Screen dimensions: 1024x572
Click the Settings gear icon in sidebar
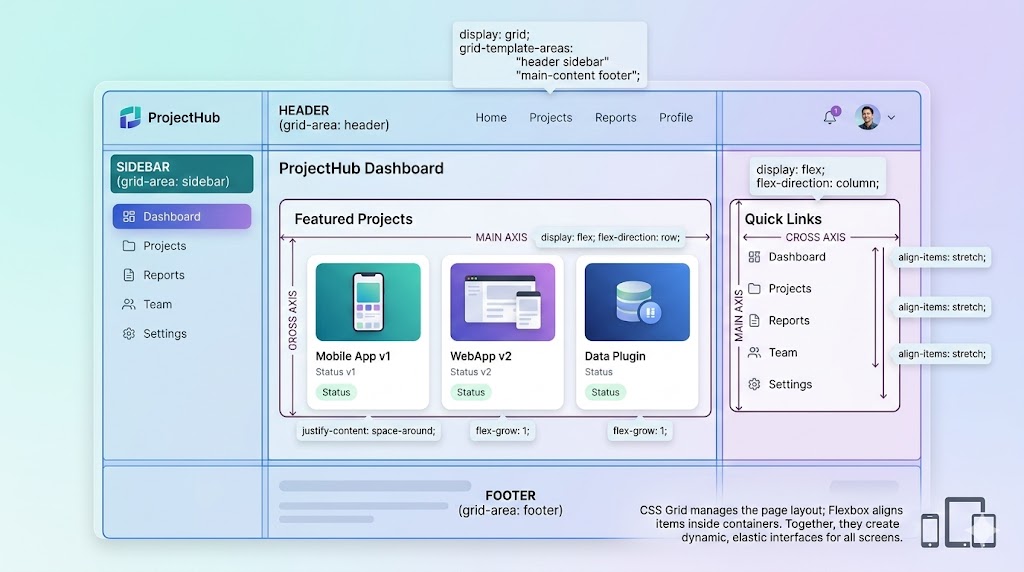128,334
